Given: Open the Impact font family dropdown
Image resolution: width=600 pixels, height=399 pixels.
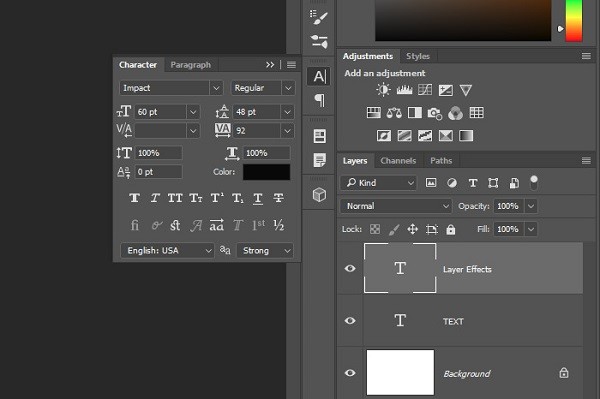Looking at the screenshot, I should (x=216, y=88).
